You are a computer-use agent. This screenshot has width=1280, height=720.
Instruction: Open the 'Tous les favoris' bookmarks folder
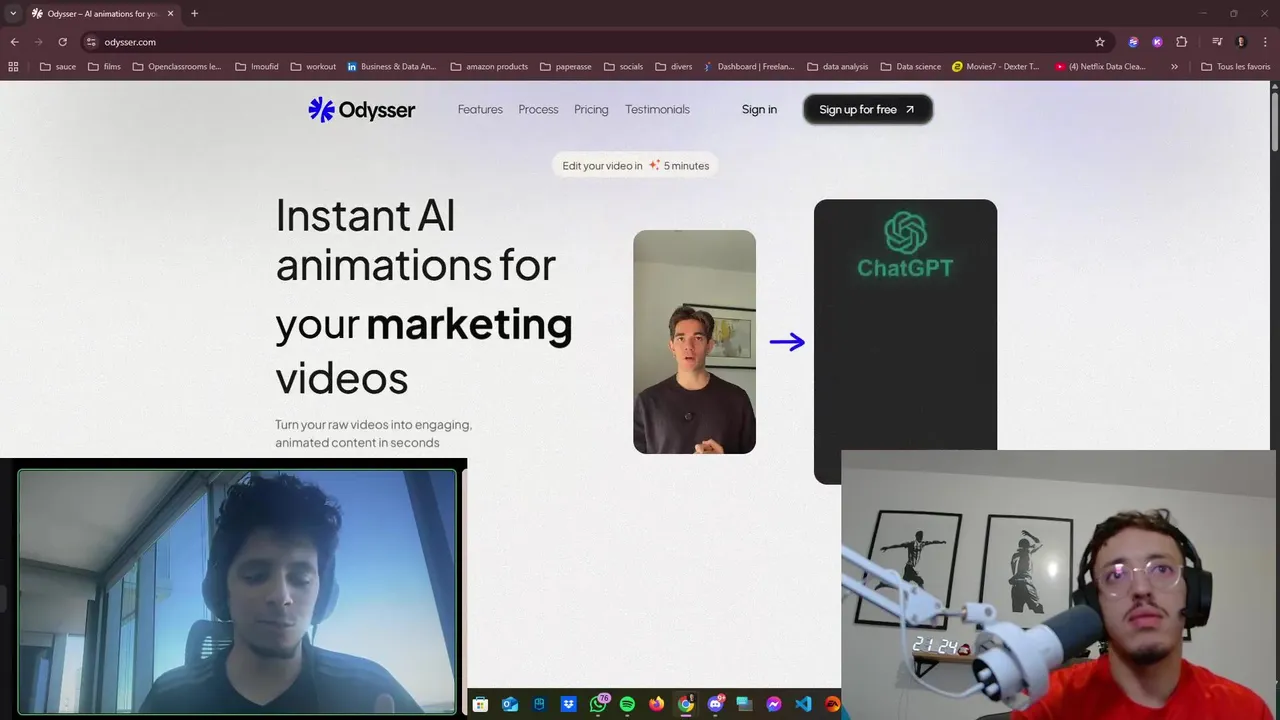1235,67
